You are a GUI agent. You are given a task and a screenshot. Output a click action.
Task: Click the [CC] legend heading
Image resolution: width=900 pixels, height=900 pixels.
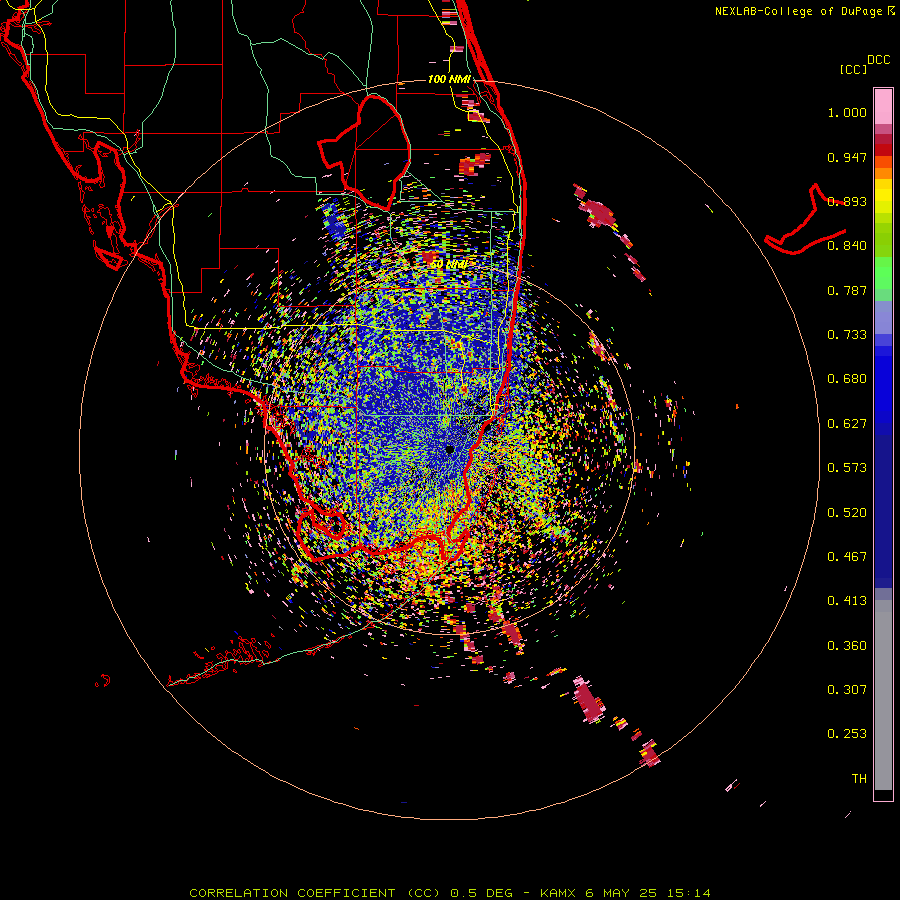click(x=853, y=69)
